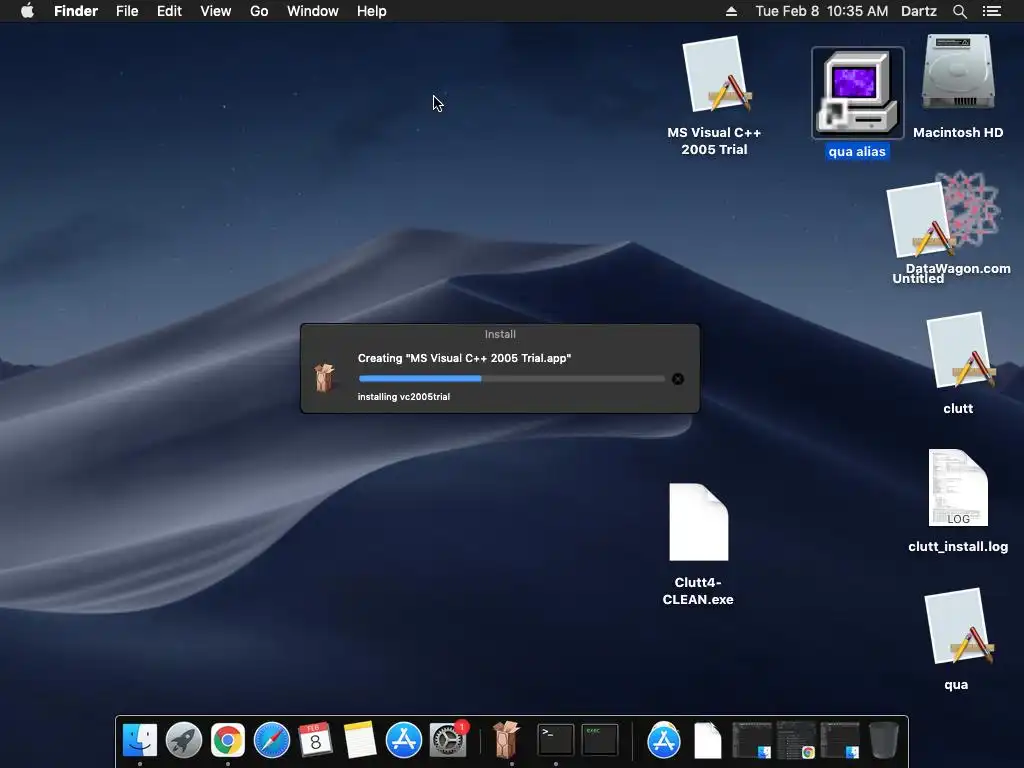This screenshot has height=768, width=1024.
Task: Open the View menu
Action: pyautogui.click(x=216, y=11)
